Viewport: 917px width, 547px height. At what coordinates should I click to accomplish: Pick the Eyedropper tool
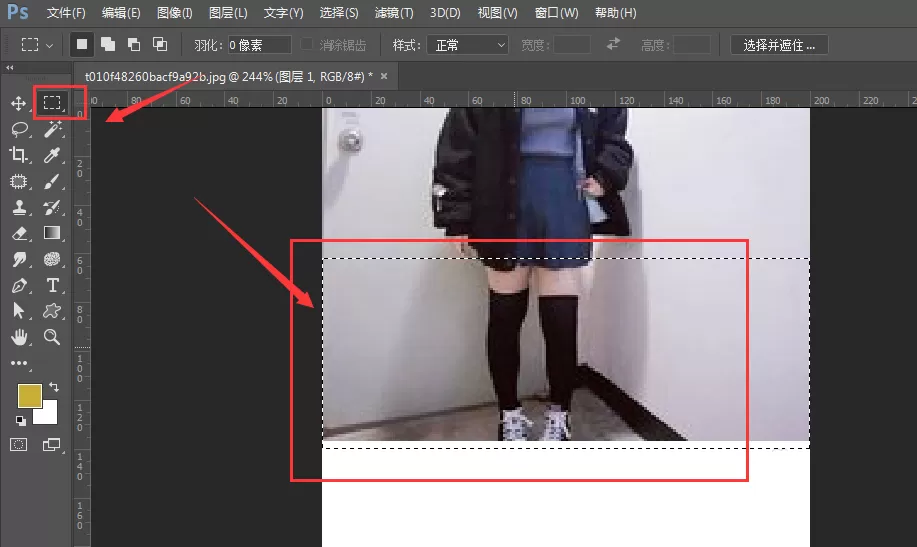tap(52, 155)
